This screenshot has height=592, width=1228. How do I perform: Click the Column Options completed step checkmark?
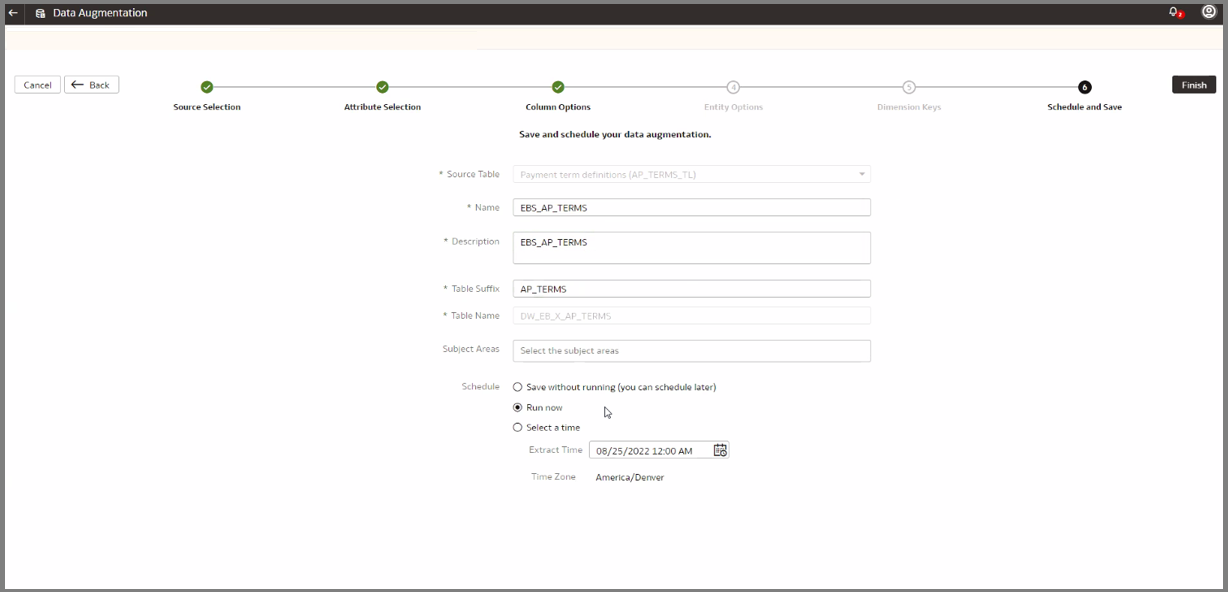pos(558,87)
